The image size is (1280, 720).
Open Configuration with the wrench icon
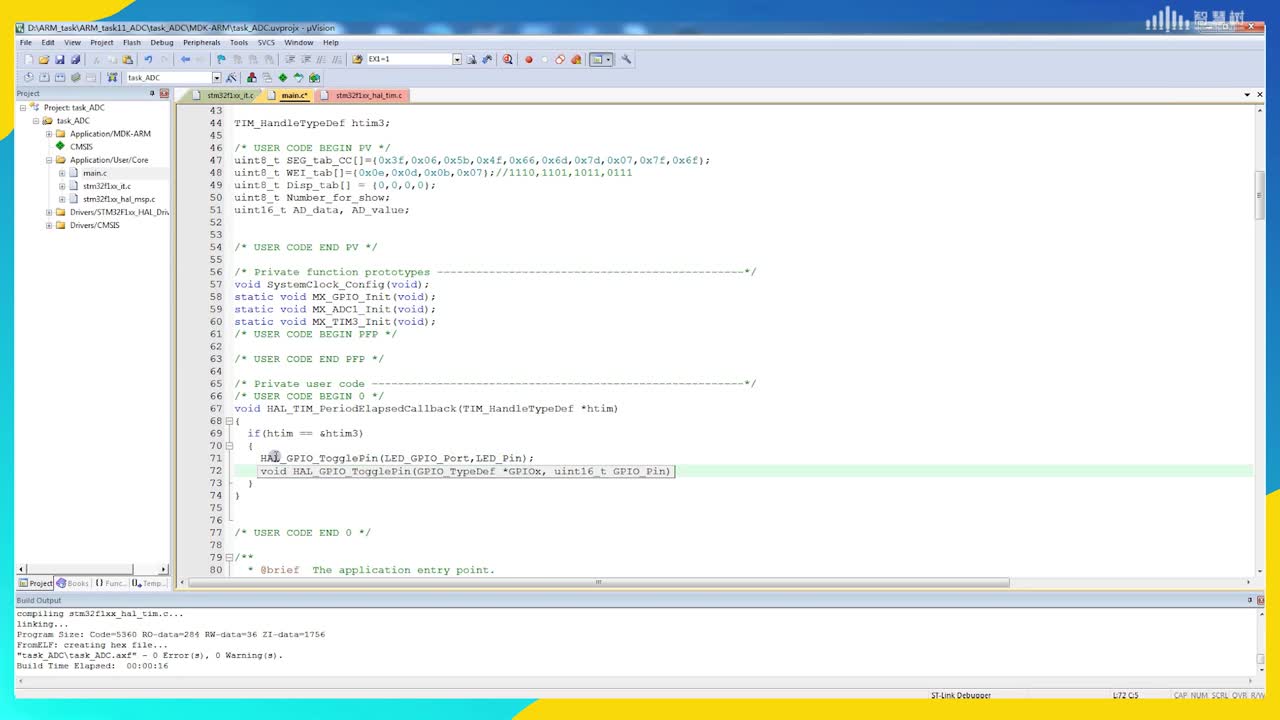pyautogui.click(x=626, y=59)
